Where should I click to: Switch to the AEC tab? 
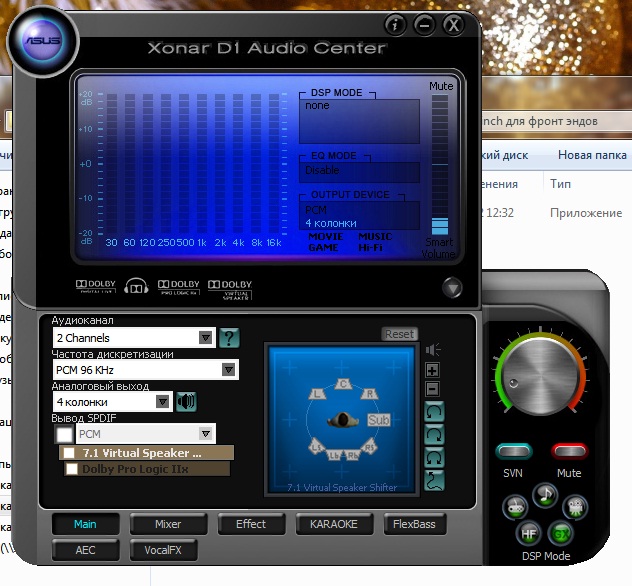pyautogui.click(x=85, y=550)
